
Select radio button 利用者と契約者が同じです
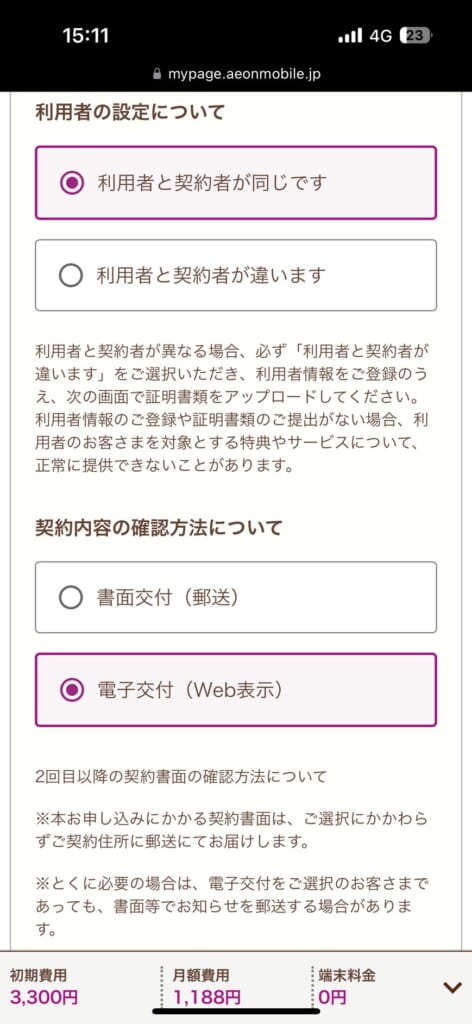point(71,183)
